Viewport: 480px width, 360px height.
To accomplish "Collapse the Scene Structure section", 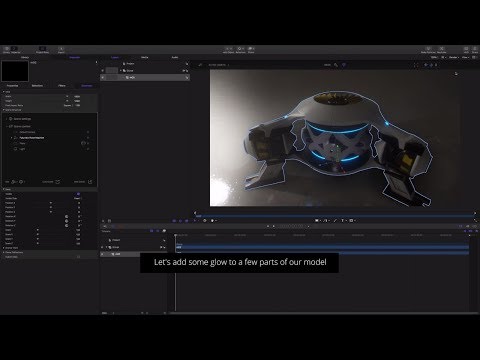I will pyautogui.click(x=4, y=110).
